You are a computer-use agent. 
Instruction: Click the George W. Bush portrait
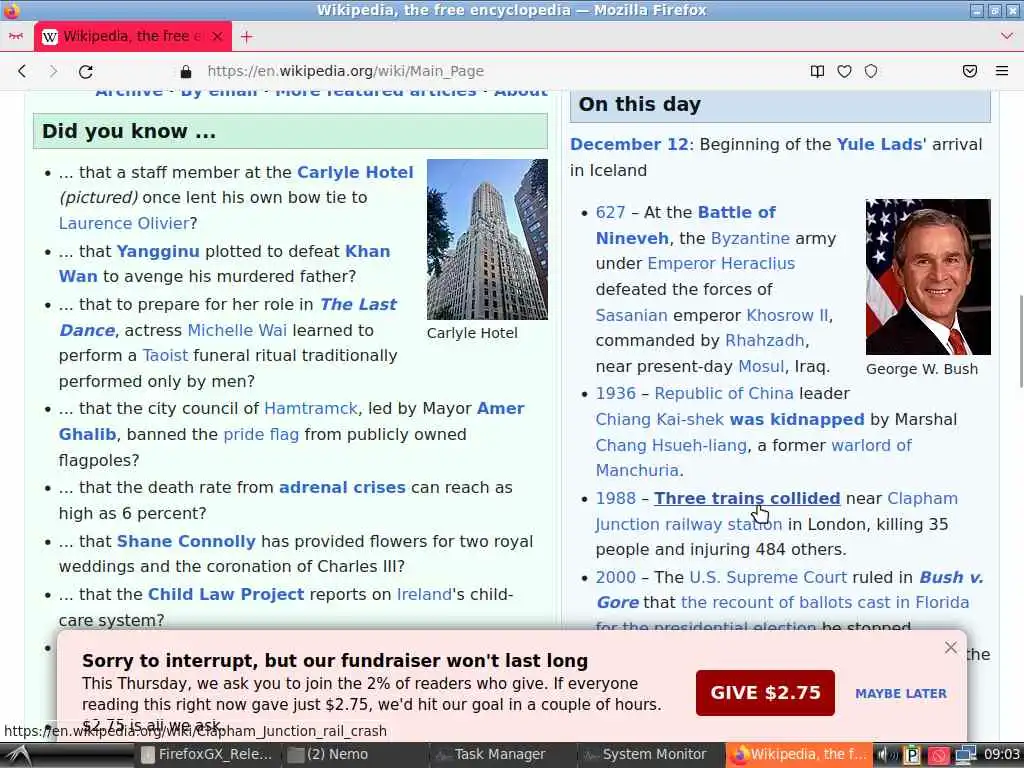pos(928,277)
